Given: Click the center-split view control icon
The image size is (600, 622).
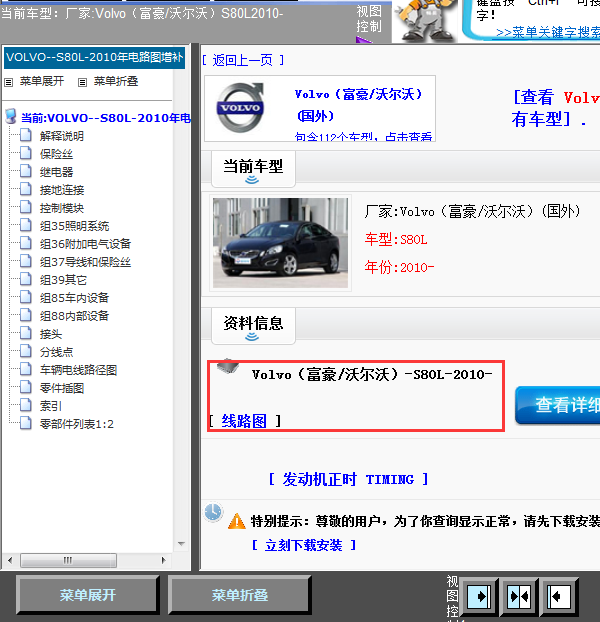Looking at the screenshot, I should click(x=519, y=596).
